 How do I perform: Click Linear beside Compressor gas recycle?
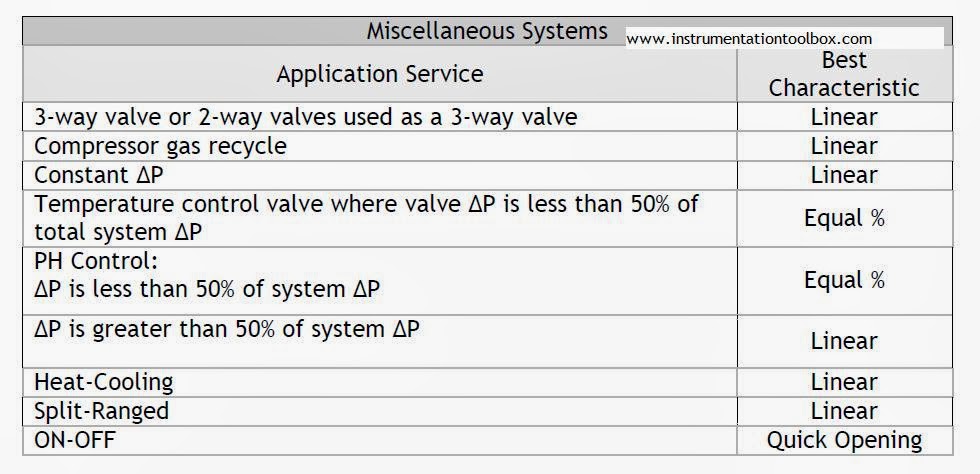click(x=844, y=146)
